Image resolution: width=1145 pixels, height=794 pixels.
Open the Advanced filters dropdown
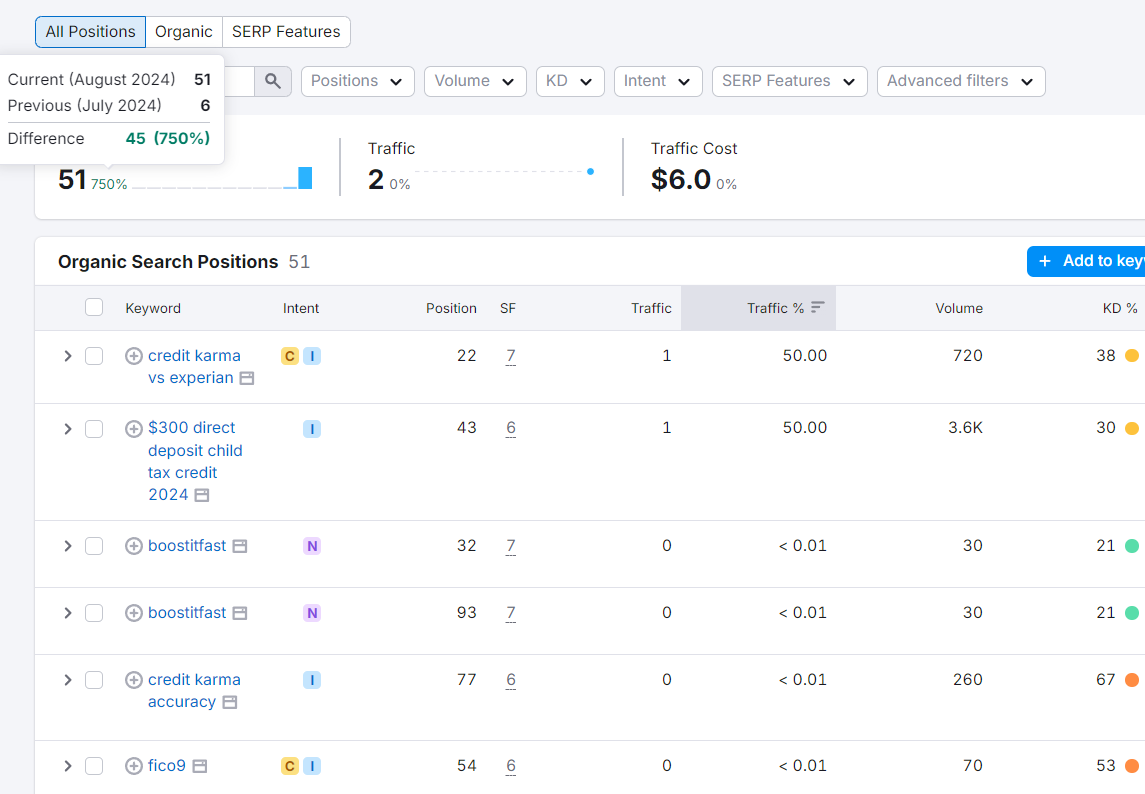961,81
